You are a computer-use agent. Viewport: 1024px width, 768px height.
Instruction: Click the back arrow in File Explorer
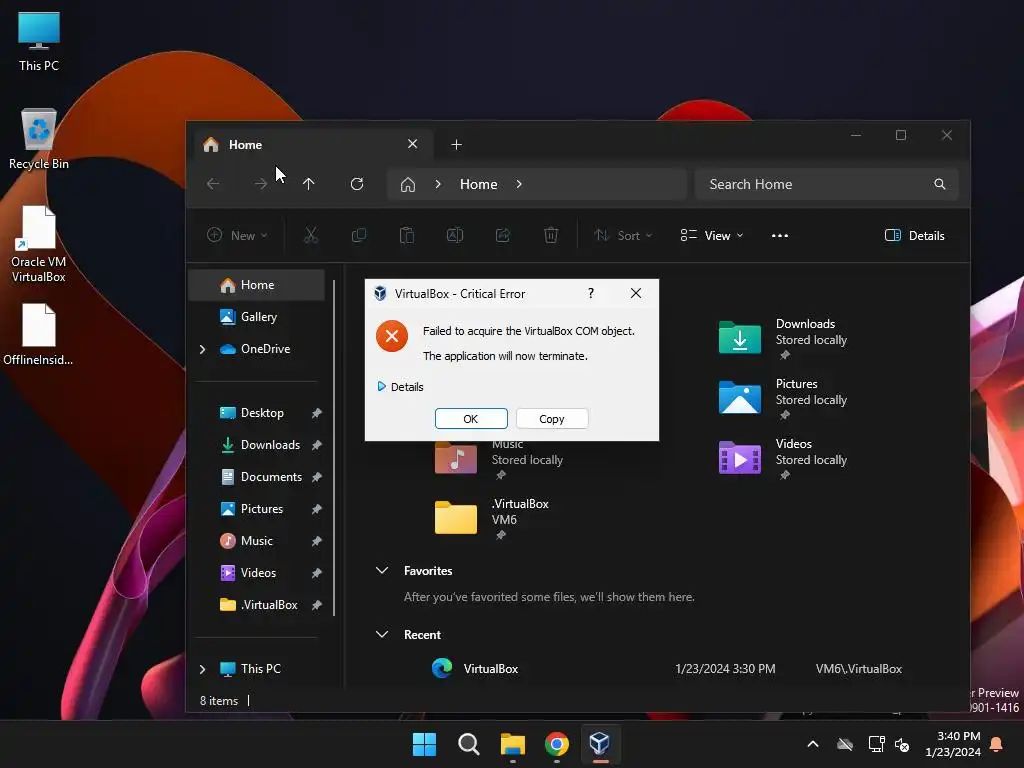(213, 184)
